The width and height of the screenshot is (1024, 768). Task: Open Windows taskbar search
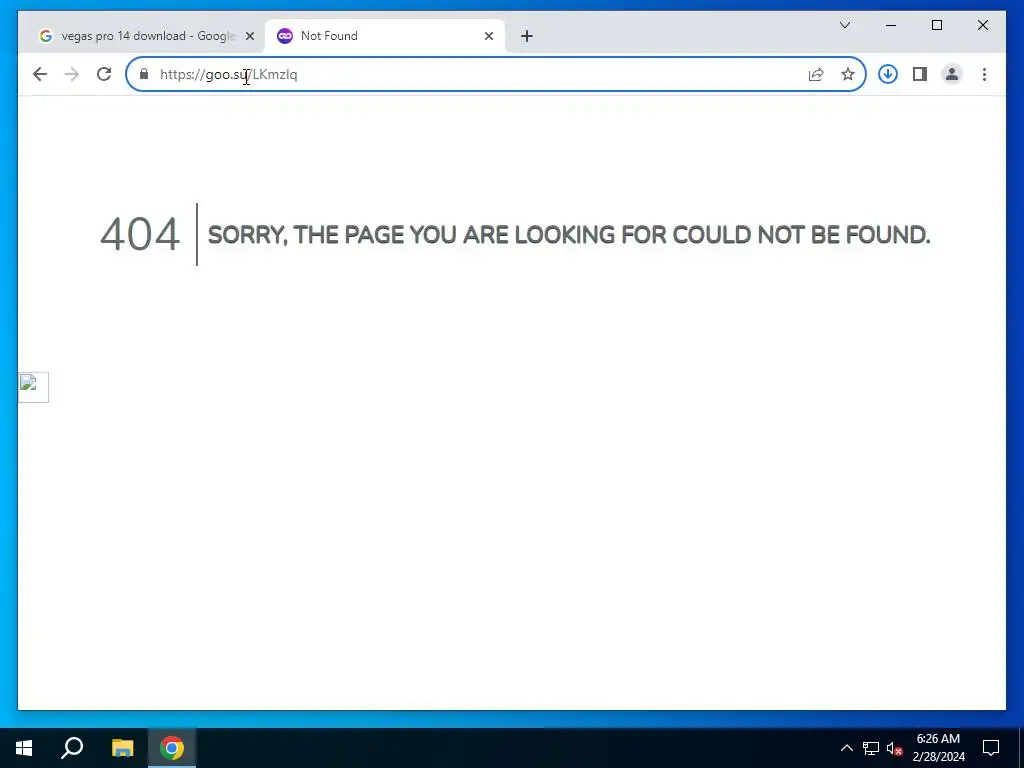pyautogui.click(x=72, y=748)
